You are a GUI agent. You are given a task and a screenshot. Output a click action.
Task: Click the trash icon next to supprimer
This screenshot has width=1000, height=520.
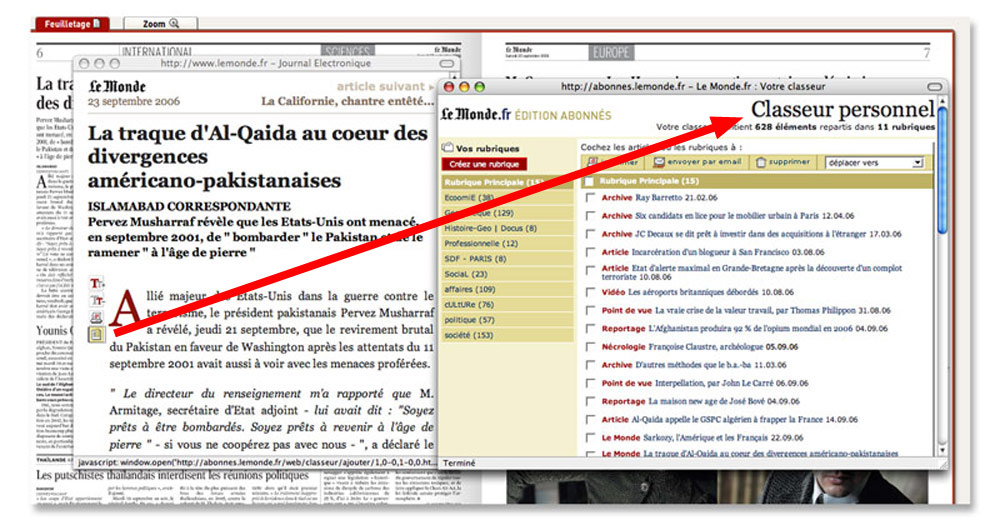(760, 162)
